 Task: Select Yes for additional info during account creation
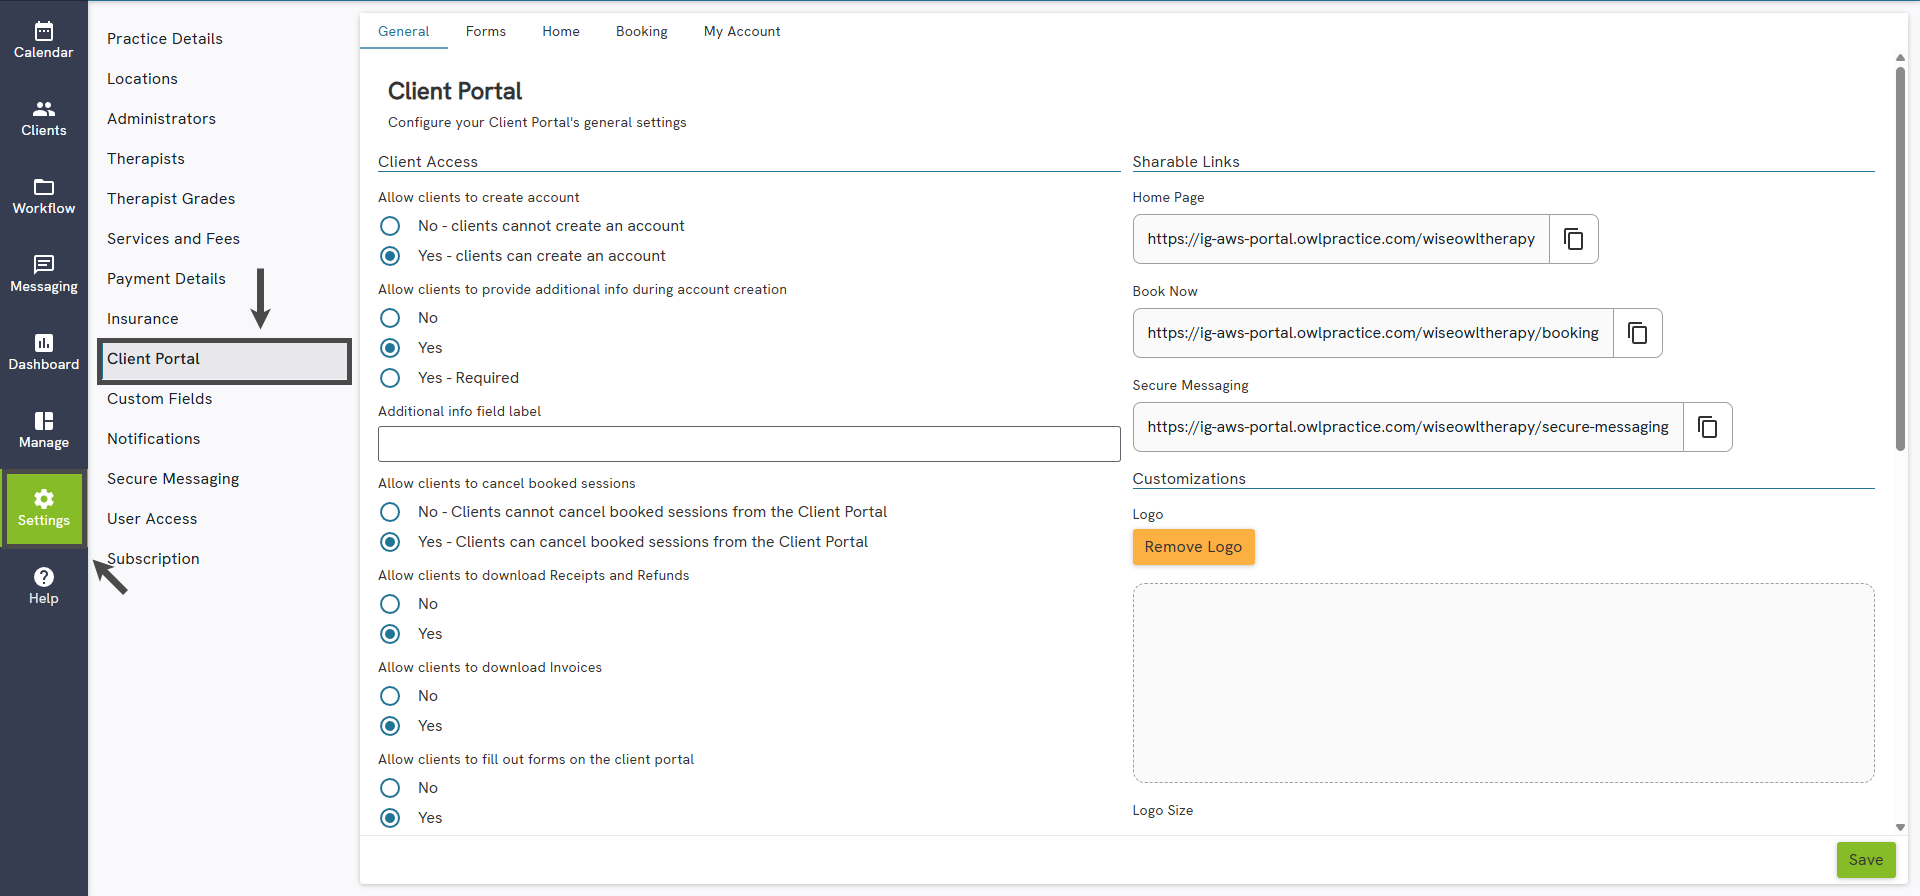click(390, 348)
